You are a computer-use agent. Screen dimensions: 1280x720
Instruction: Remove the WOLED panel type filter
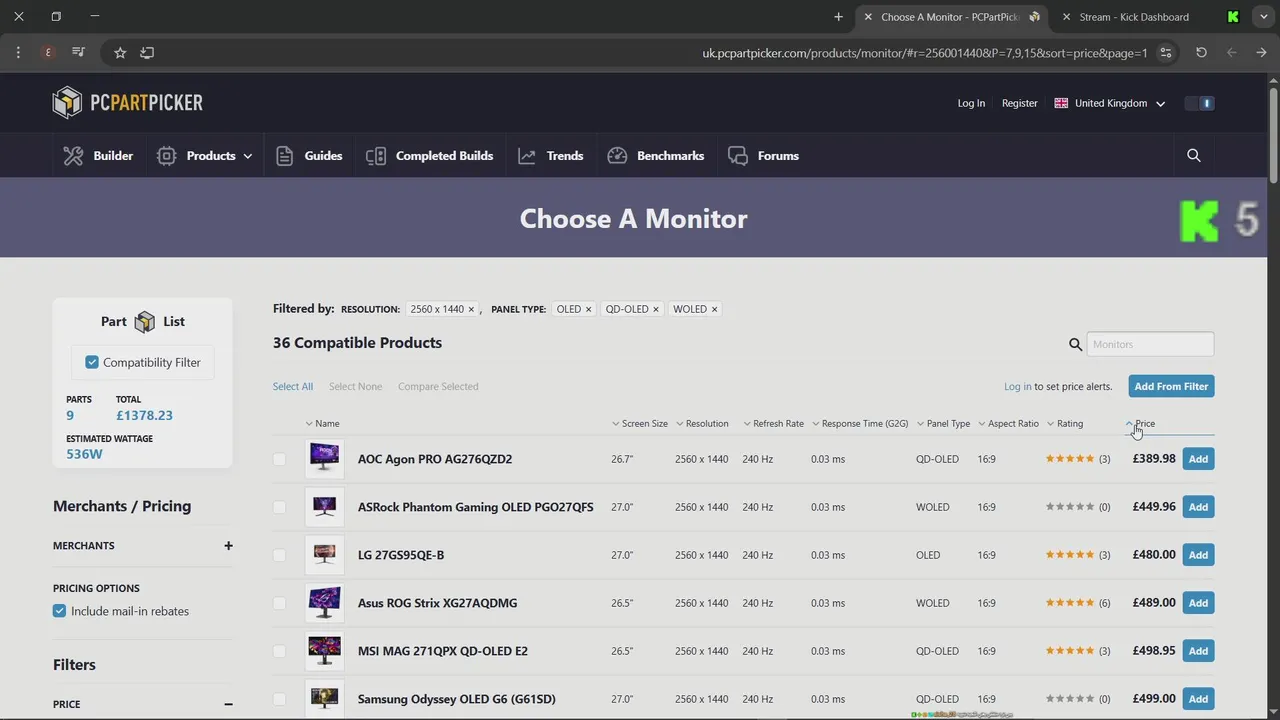[714, 310]
